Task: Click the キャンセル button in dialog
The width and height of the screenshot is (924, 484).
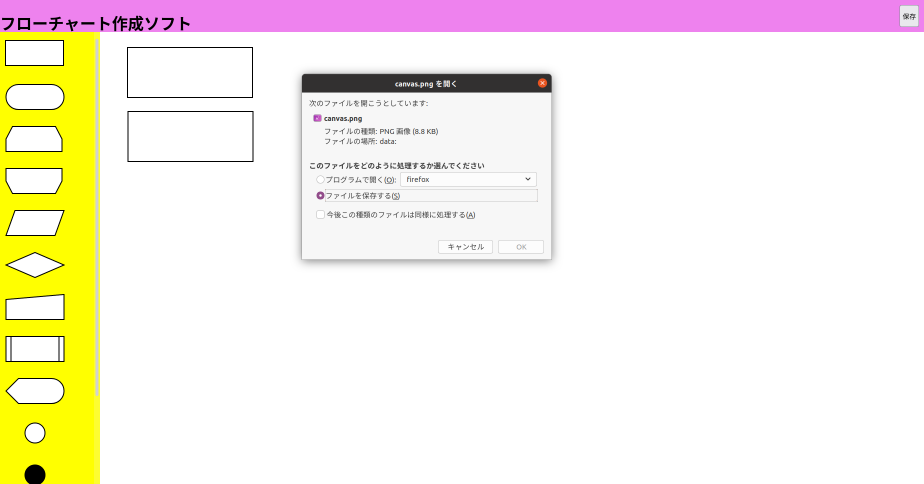Action: pos(466,247)
